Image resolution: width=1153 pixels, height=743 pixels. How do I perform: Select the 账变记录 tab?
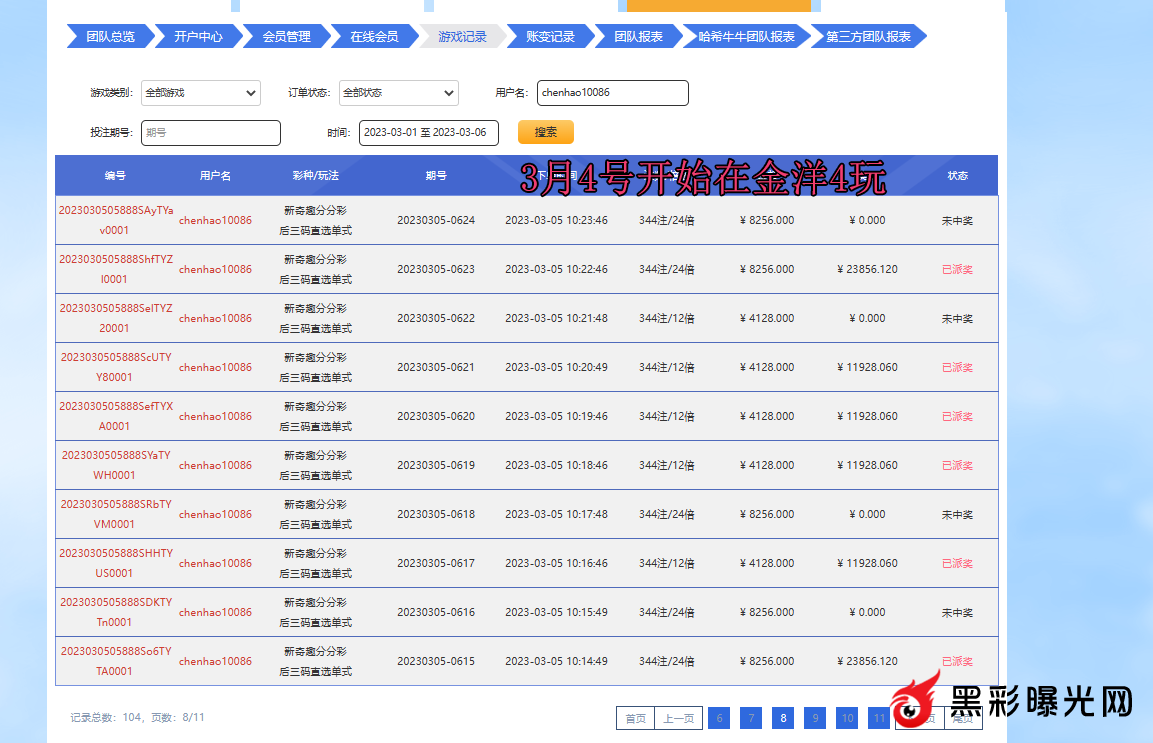550,37
